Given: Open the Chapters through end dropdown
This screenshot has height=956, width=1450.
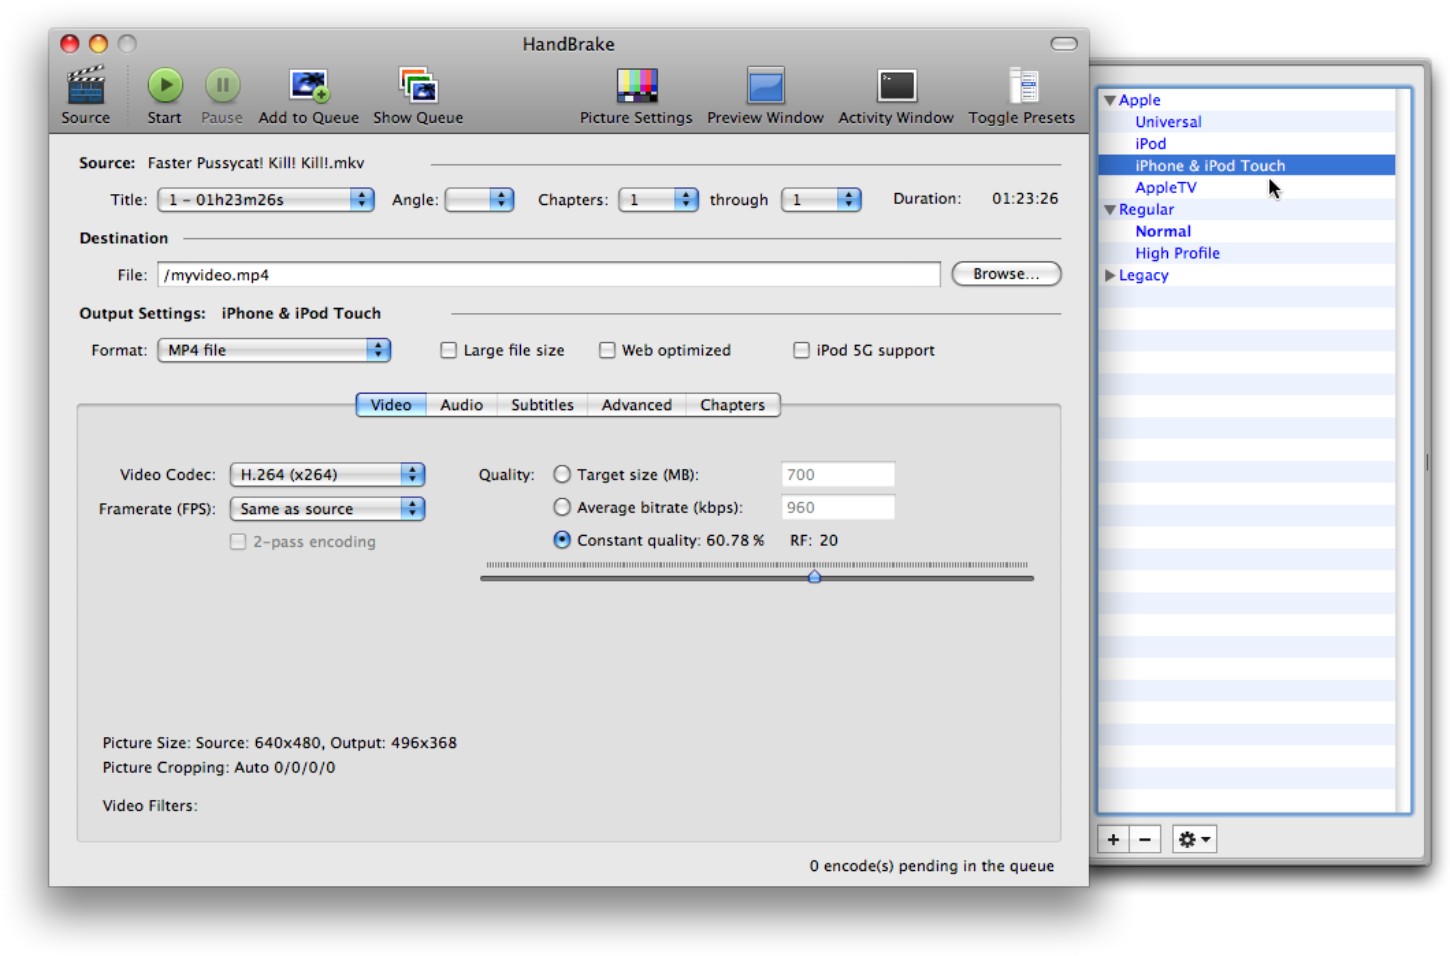Looking at the screenshot, I should click(821, 200).
